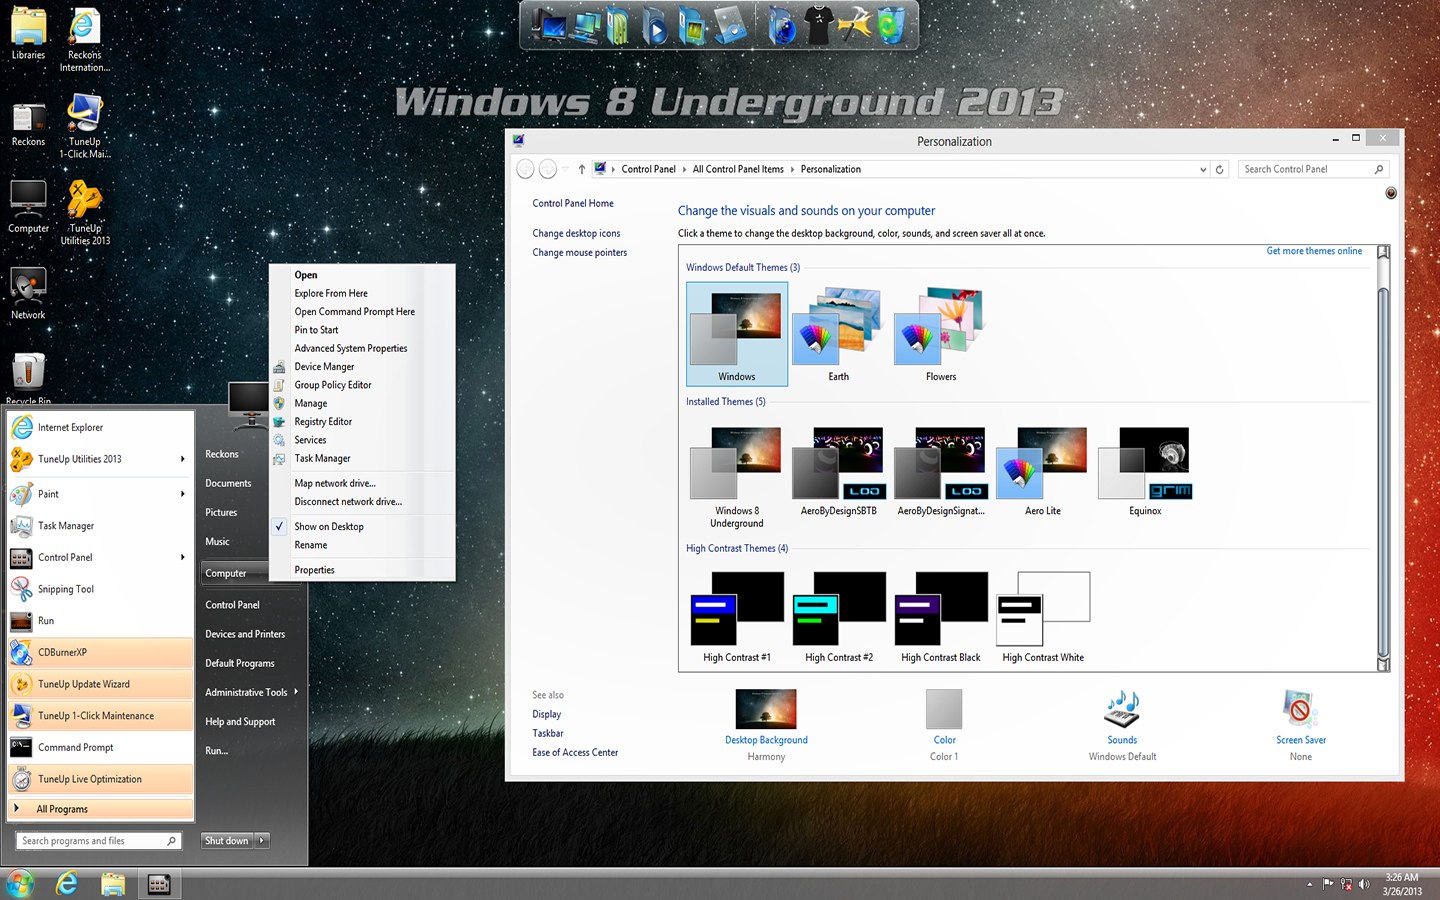Image resolution: width=1440 pixels, height=900 pixels.
Task: Open the Computer icon in the top dock
Action: point(549,25)
